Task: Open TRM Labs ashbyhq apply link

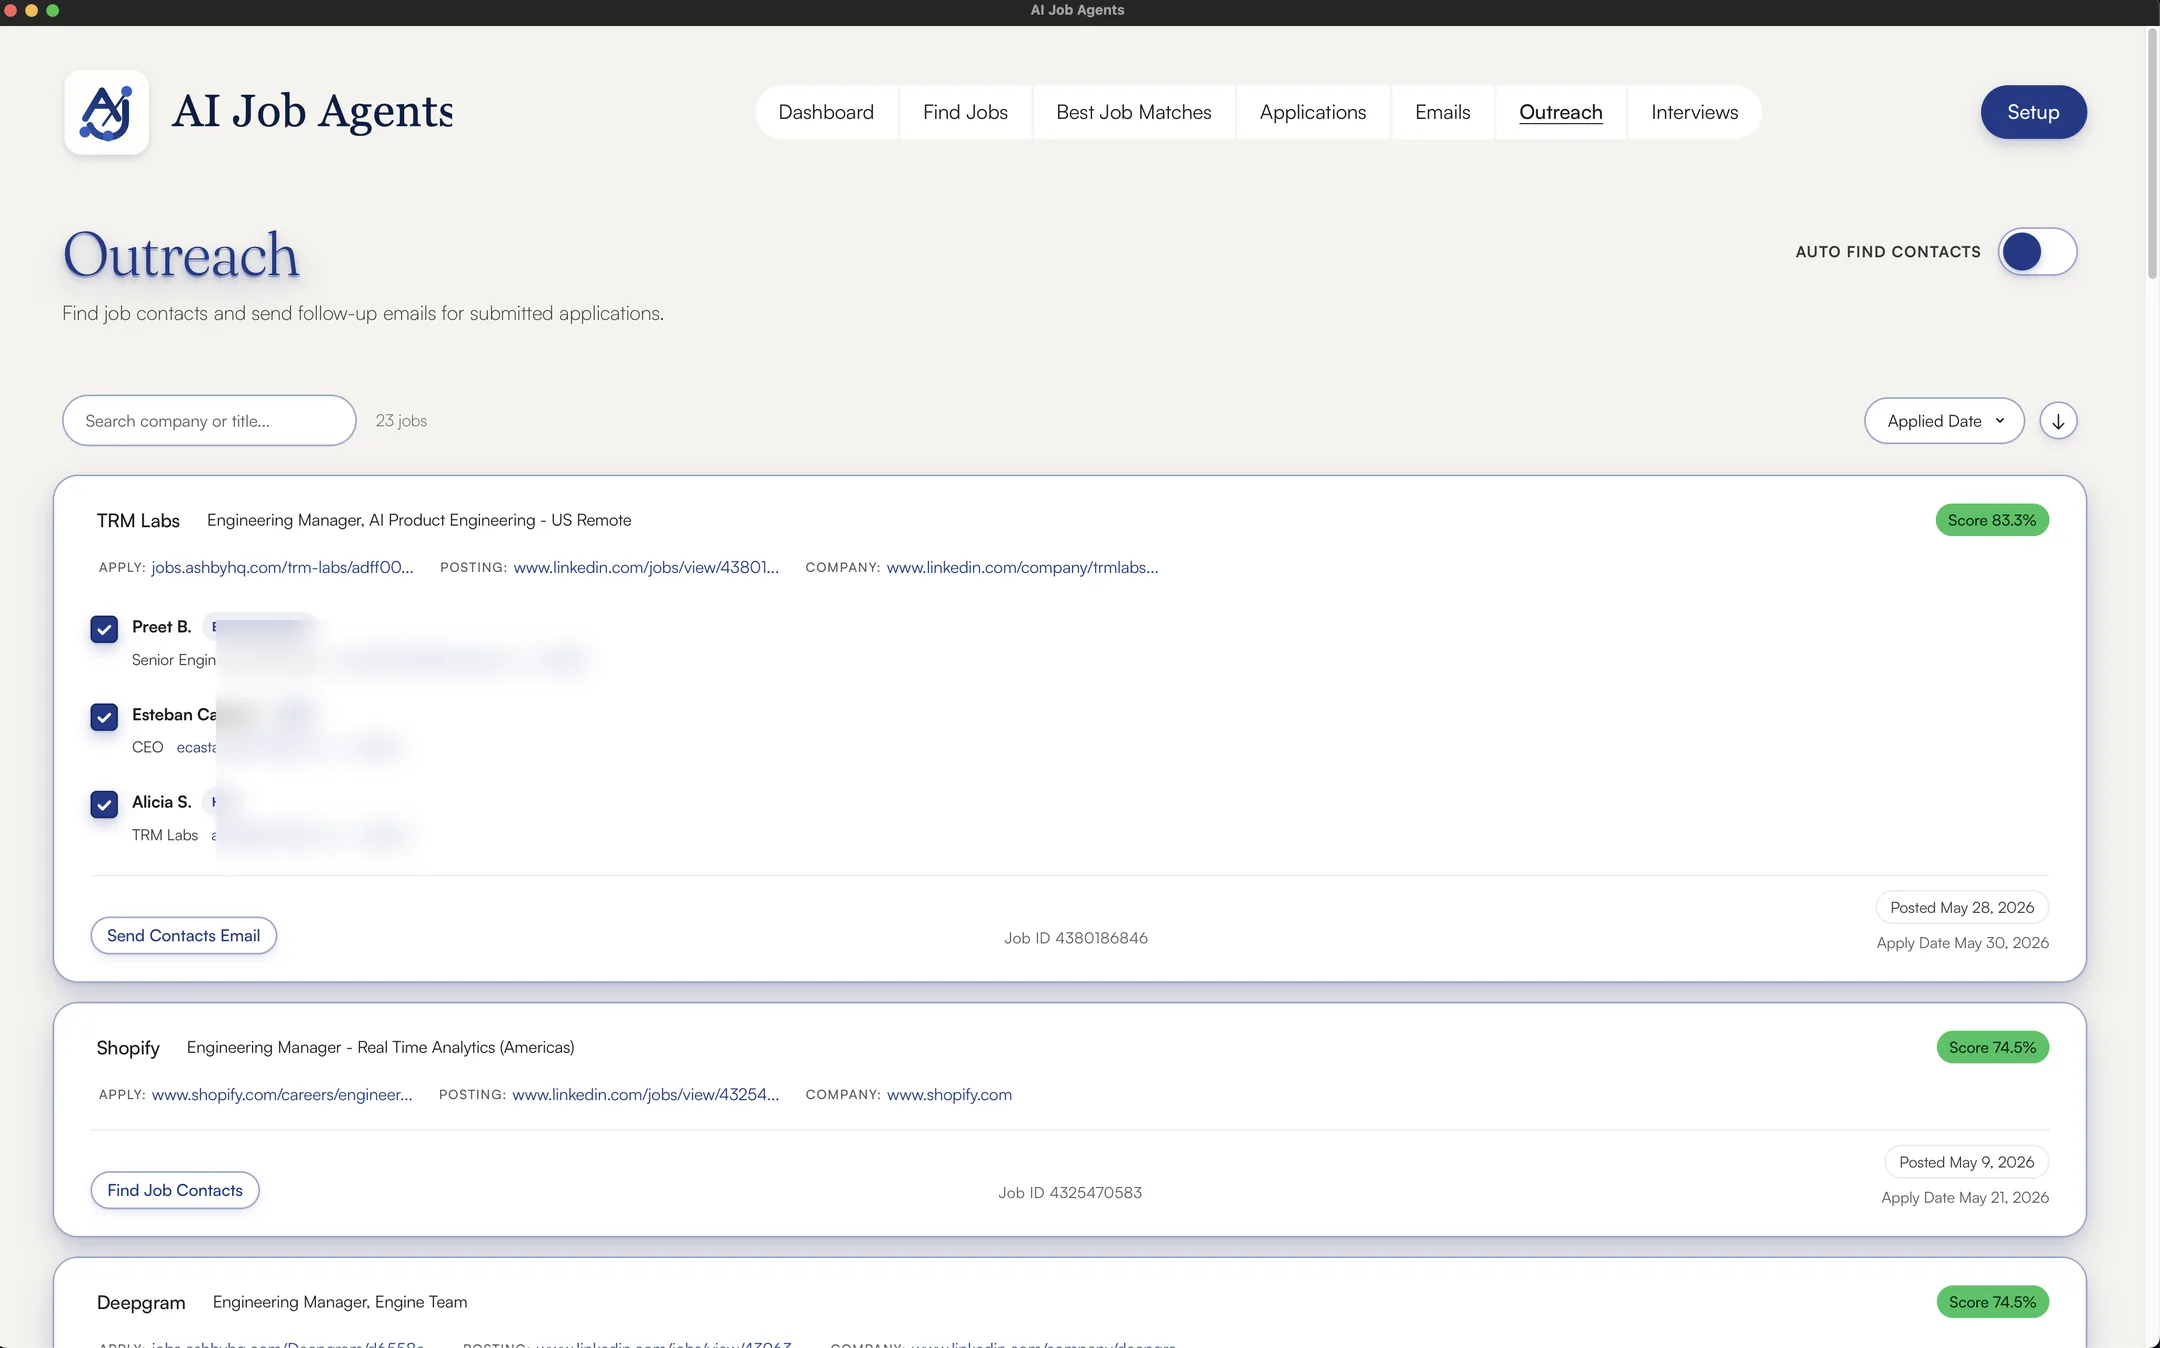Action: (x=282, y=567)
